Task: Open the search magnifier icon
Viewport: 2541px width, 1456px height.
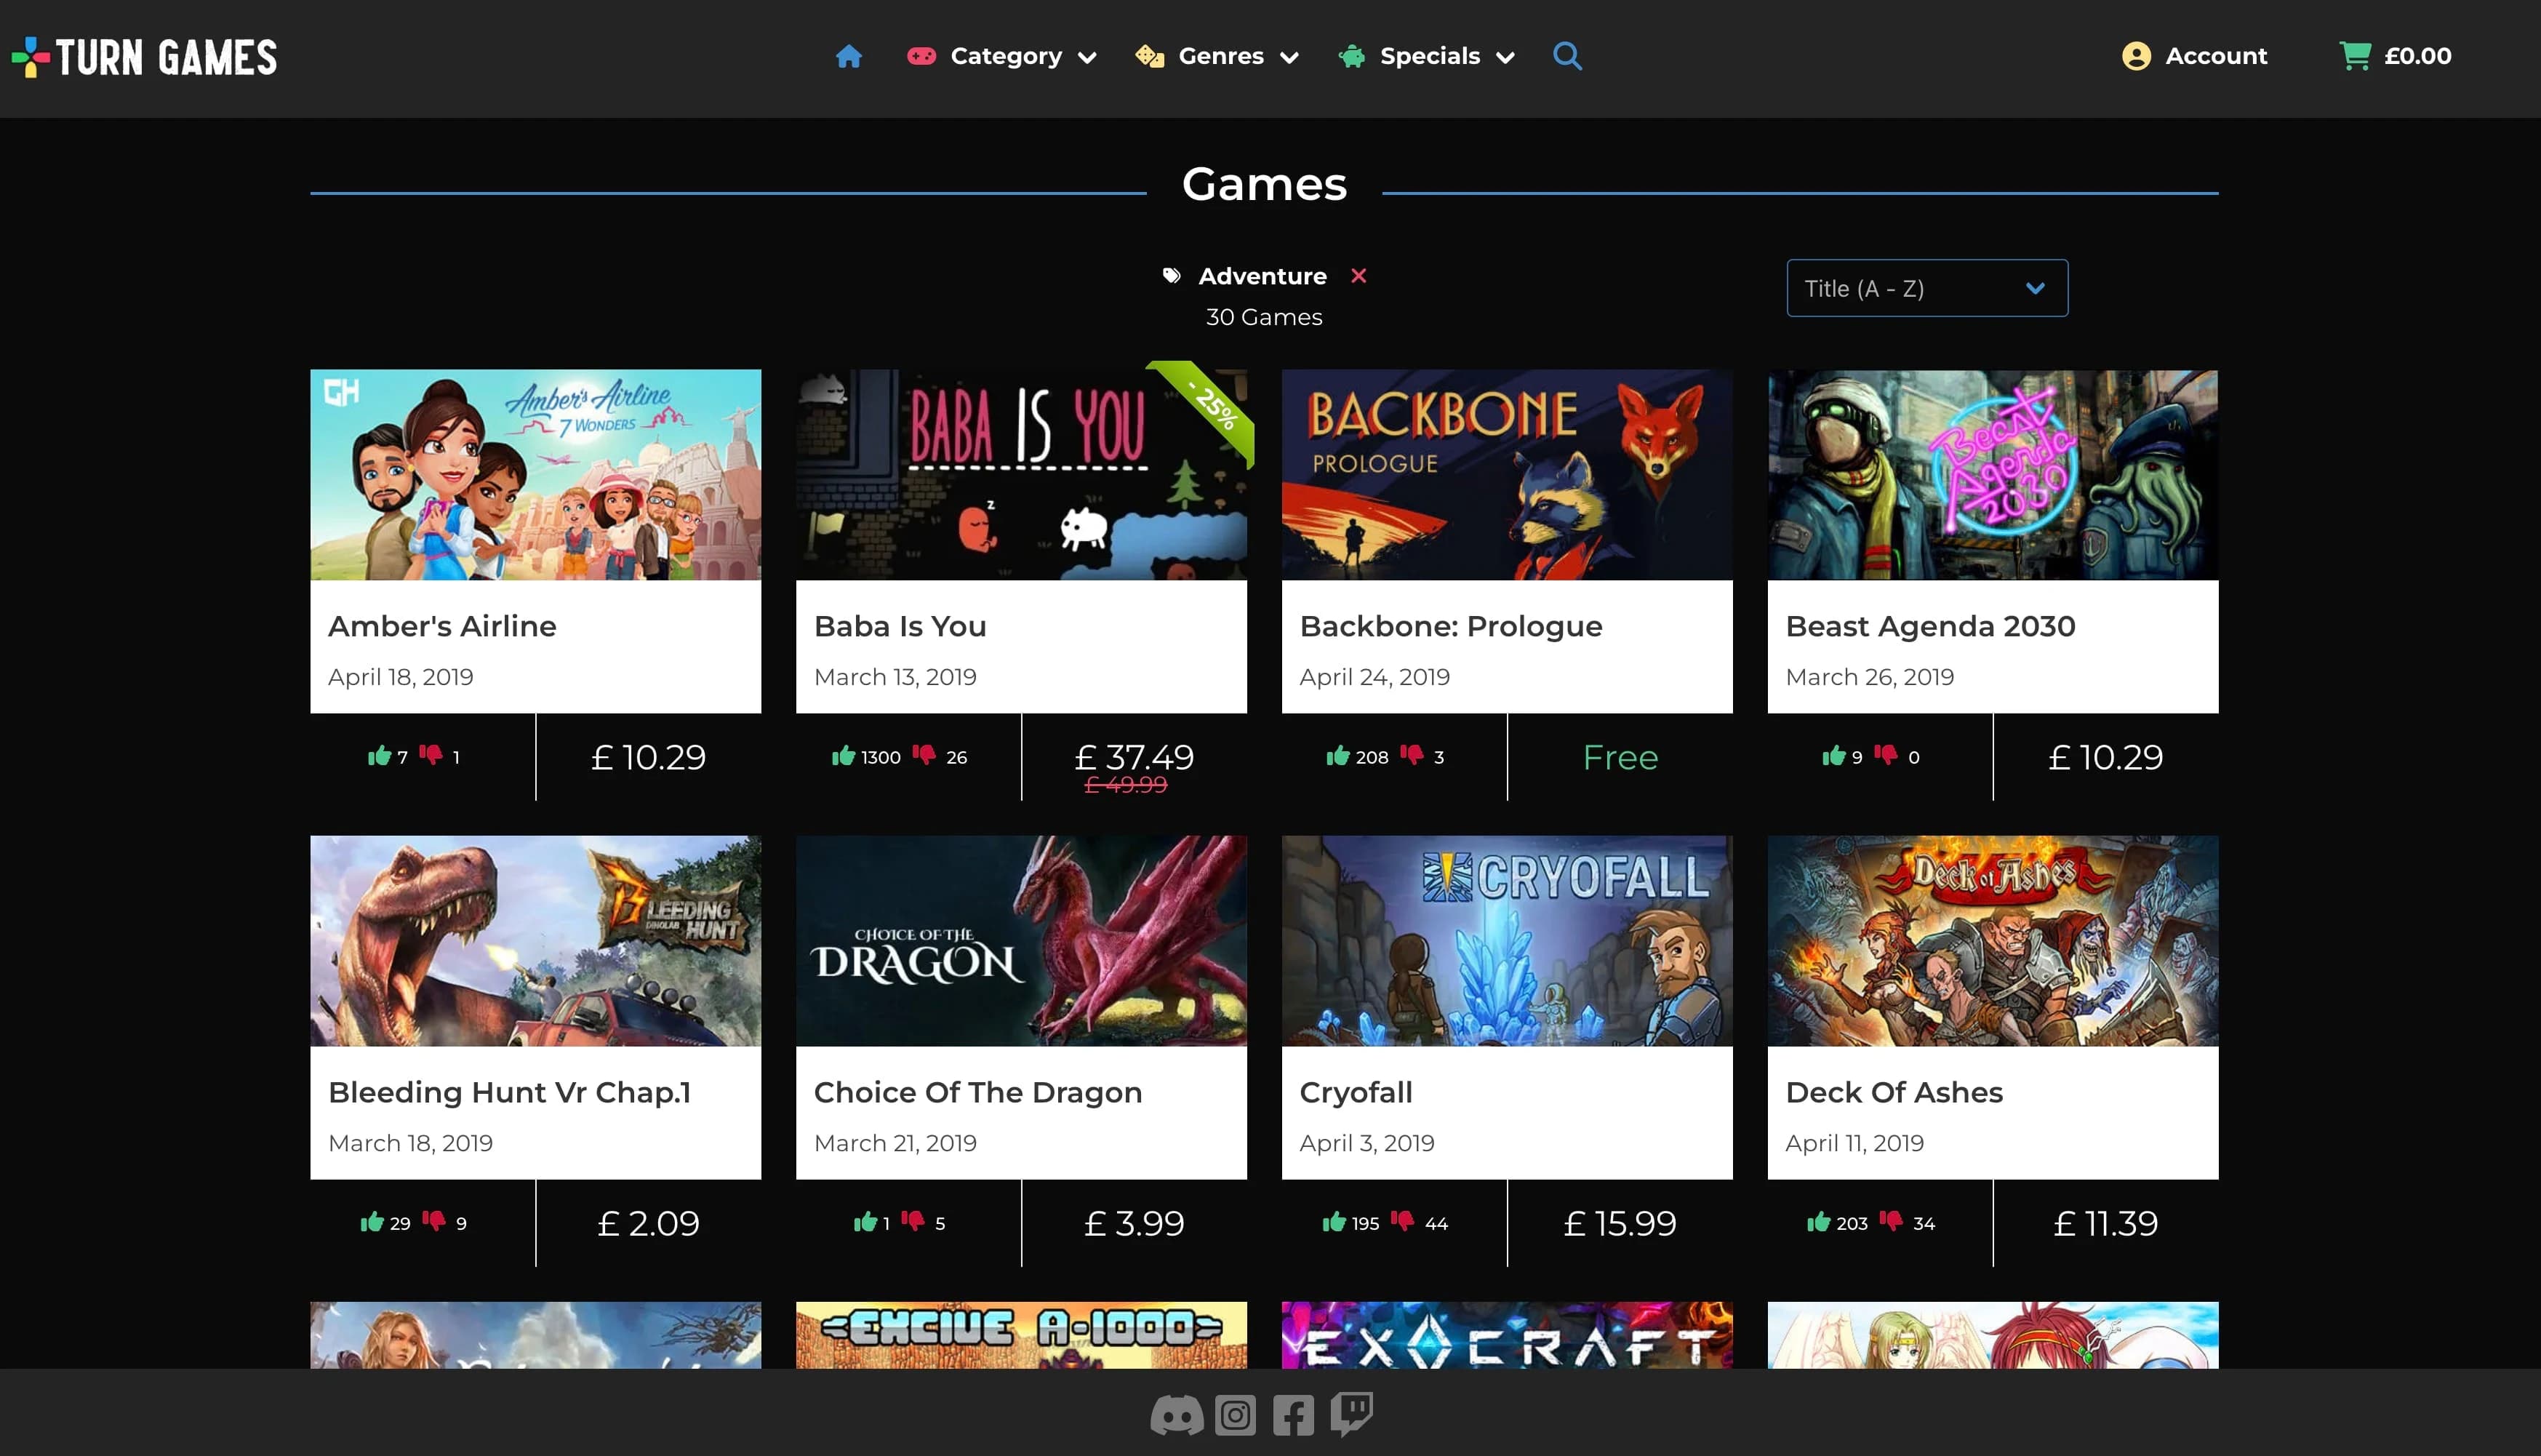Action: (1567, 56)
